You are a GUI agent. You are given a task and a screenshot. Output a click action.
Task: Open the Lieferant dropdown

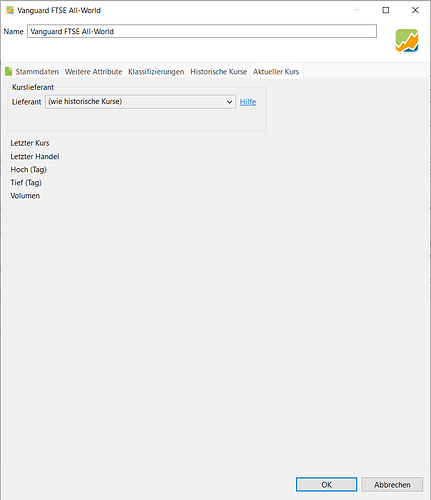point(140,102)
